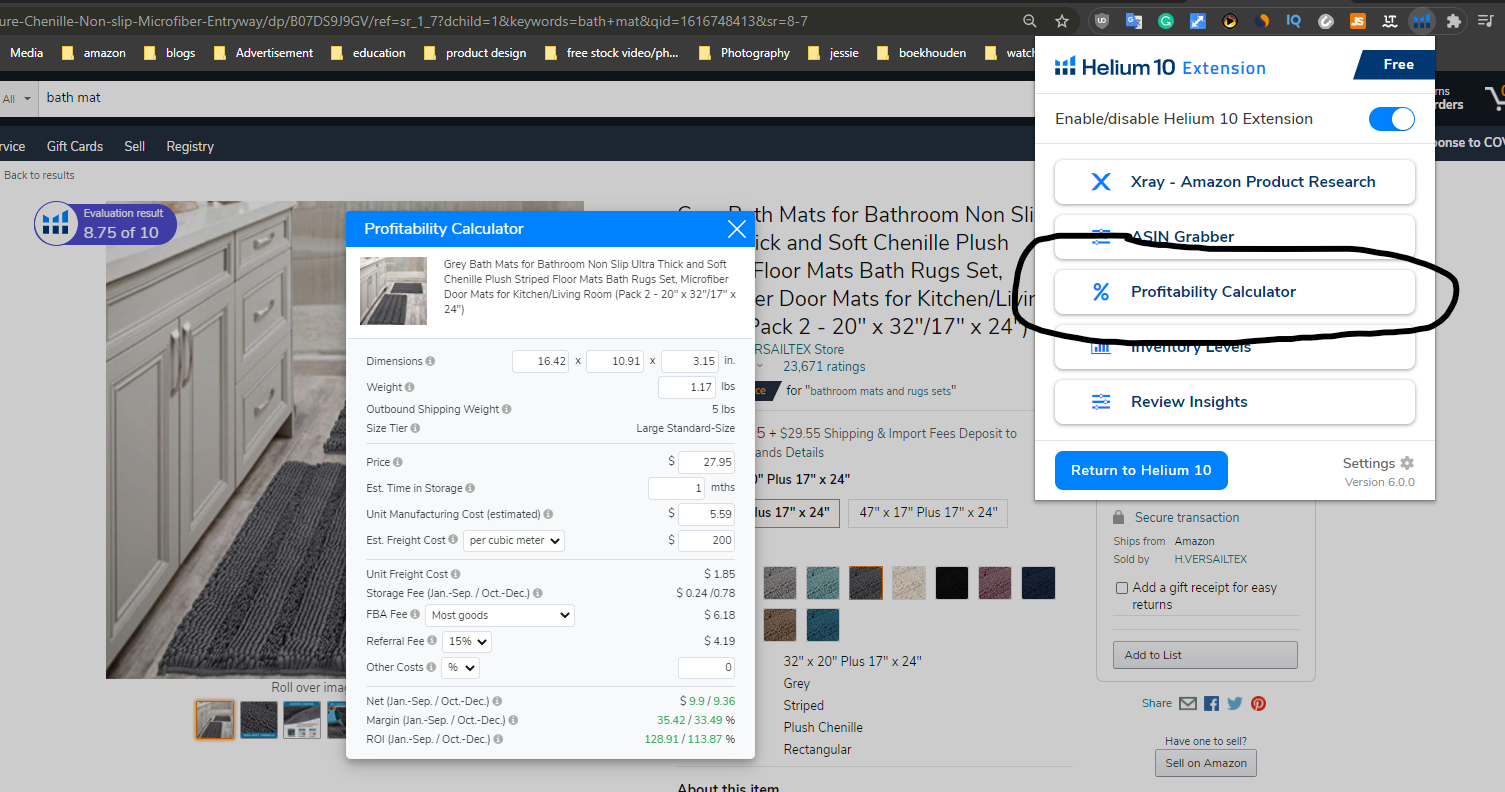
Task: Close the Profitability Calculator popup
Action: coord(737,229)
